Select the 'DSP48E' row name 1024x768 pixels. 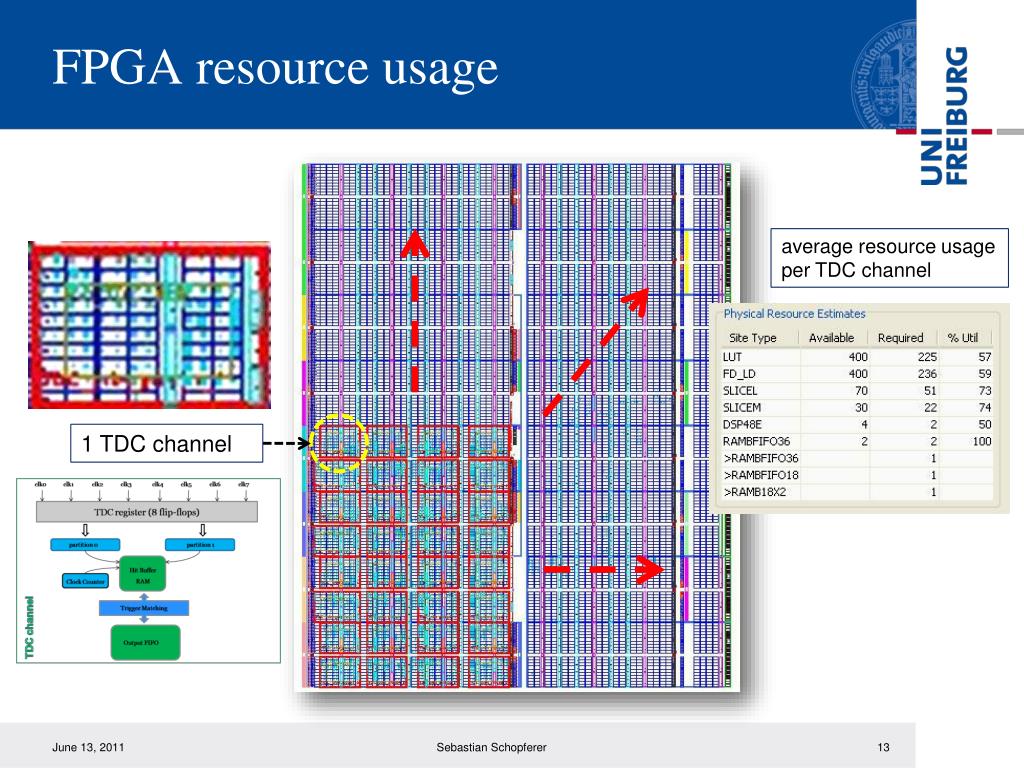coord(742,424)
